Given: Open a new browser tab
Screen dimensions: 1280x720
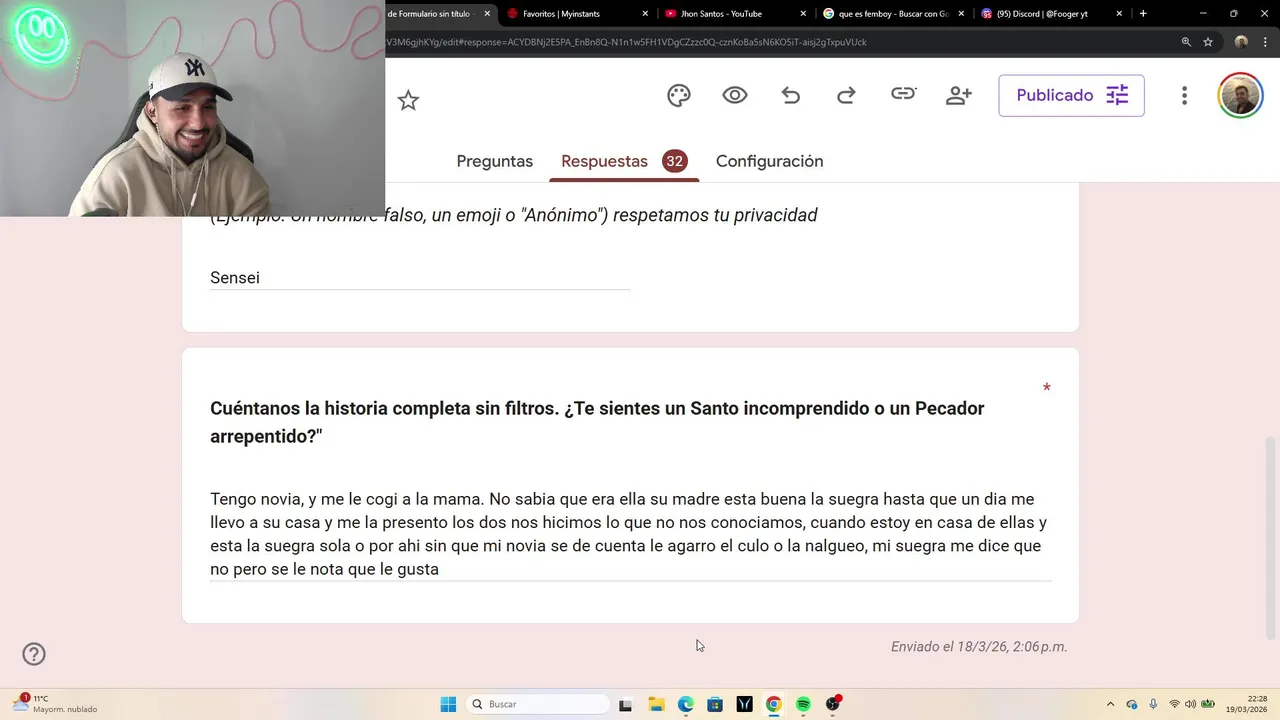Looking at the screenshot, I should pyautogui.click(x=1143, y=14).
